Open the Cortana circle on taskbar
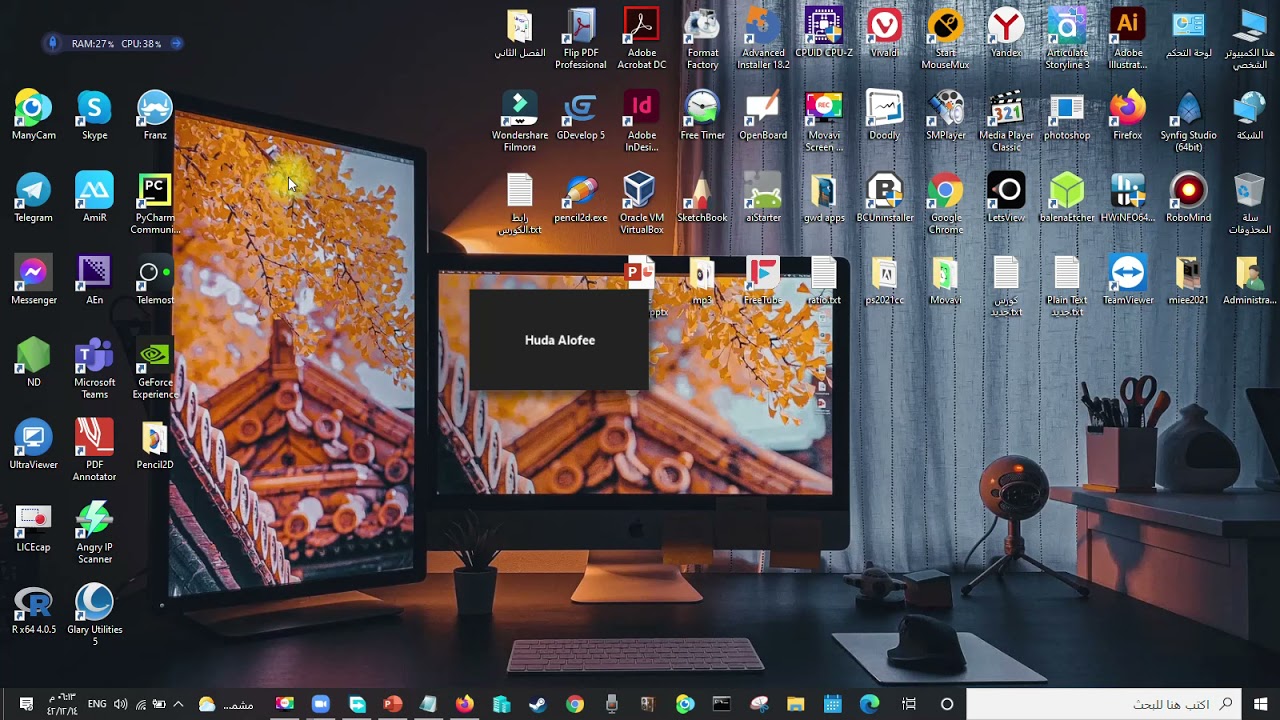The height and width of the screenshot is (720, 1280). point(947,704)
